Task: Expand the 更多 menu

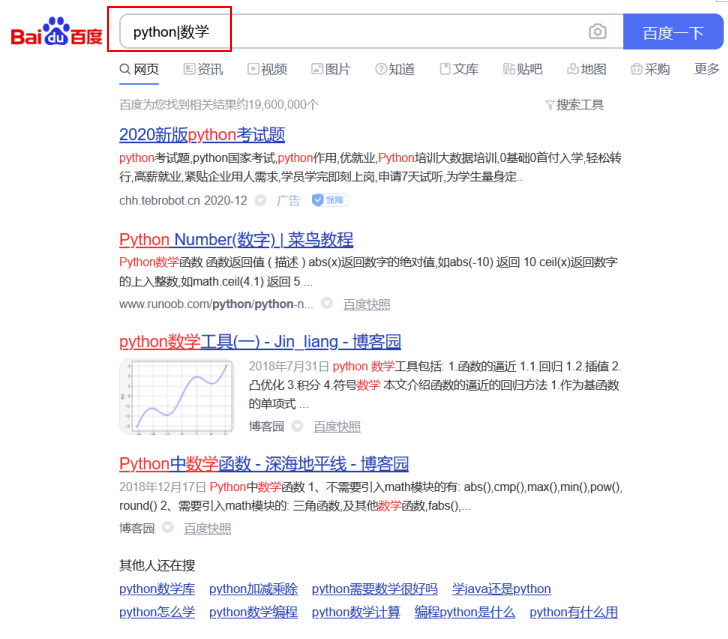Action: (x=707, y=69)
